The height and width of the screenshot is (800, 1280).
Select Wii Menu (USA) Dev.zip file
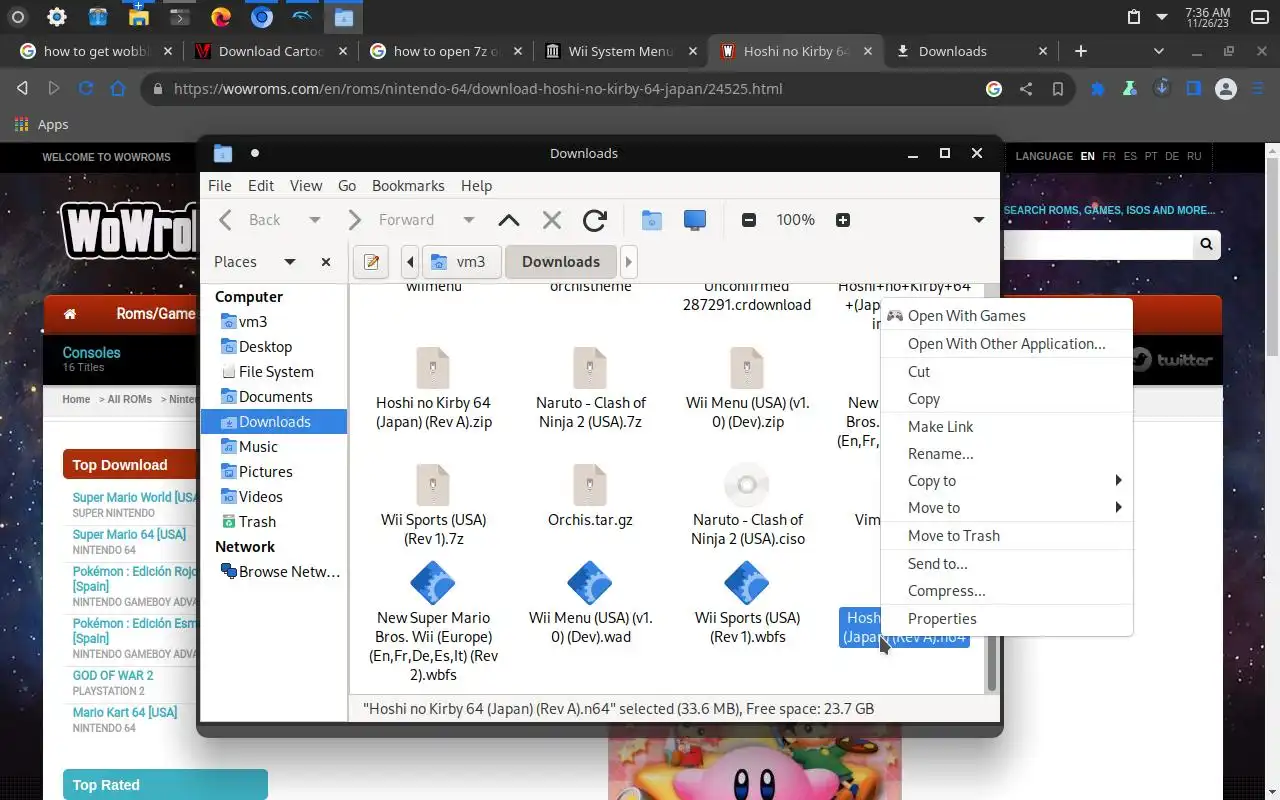pyautogui.click(x=747, y=388)
